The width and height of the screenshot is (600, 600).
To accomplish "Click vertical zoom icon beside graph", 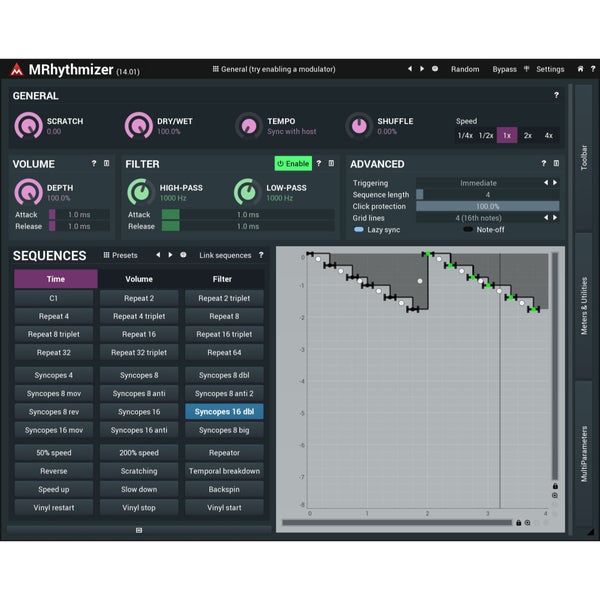I will [555, 495].
